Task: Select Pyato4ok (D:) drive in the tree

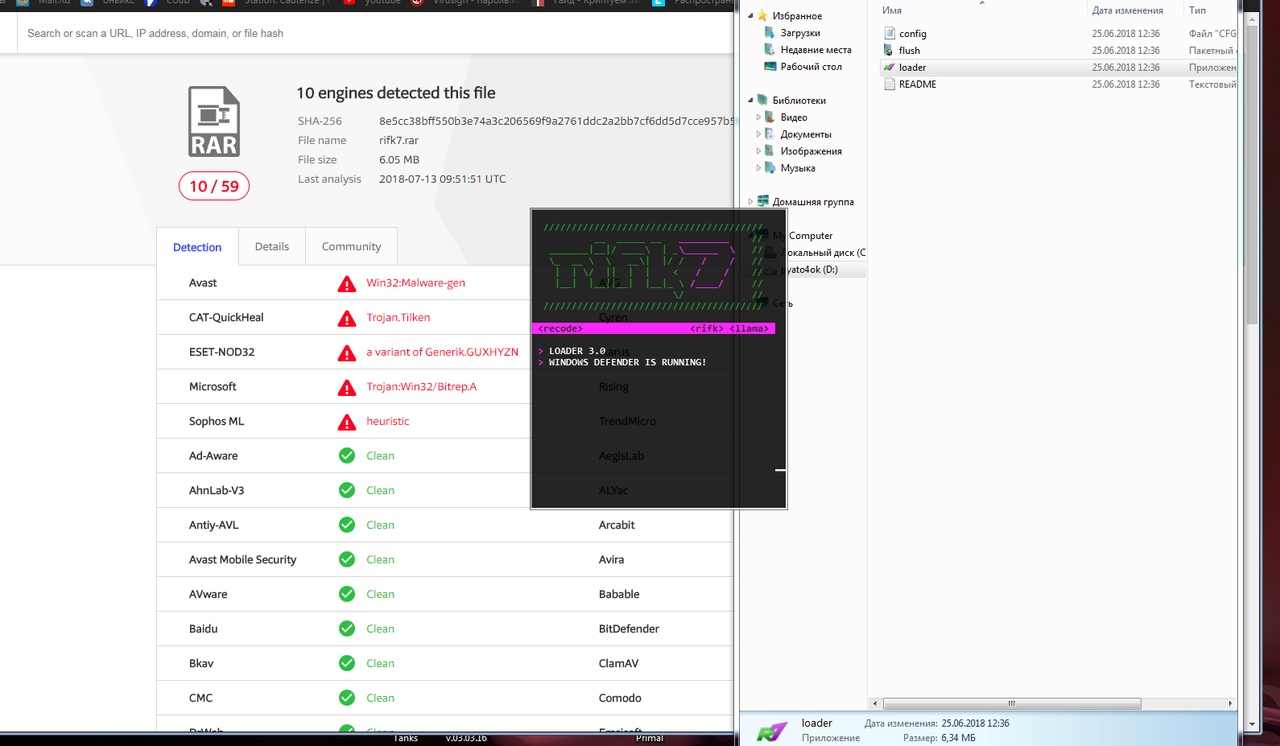Action: [x=810, y=270]
